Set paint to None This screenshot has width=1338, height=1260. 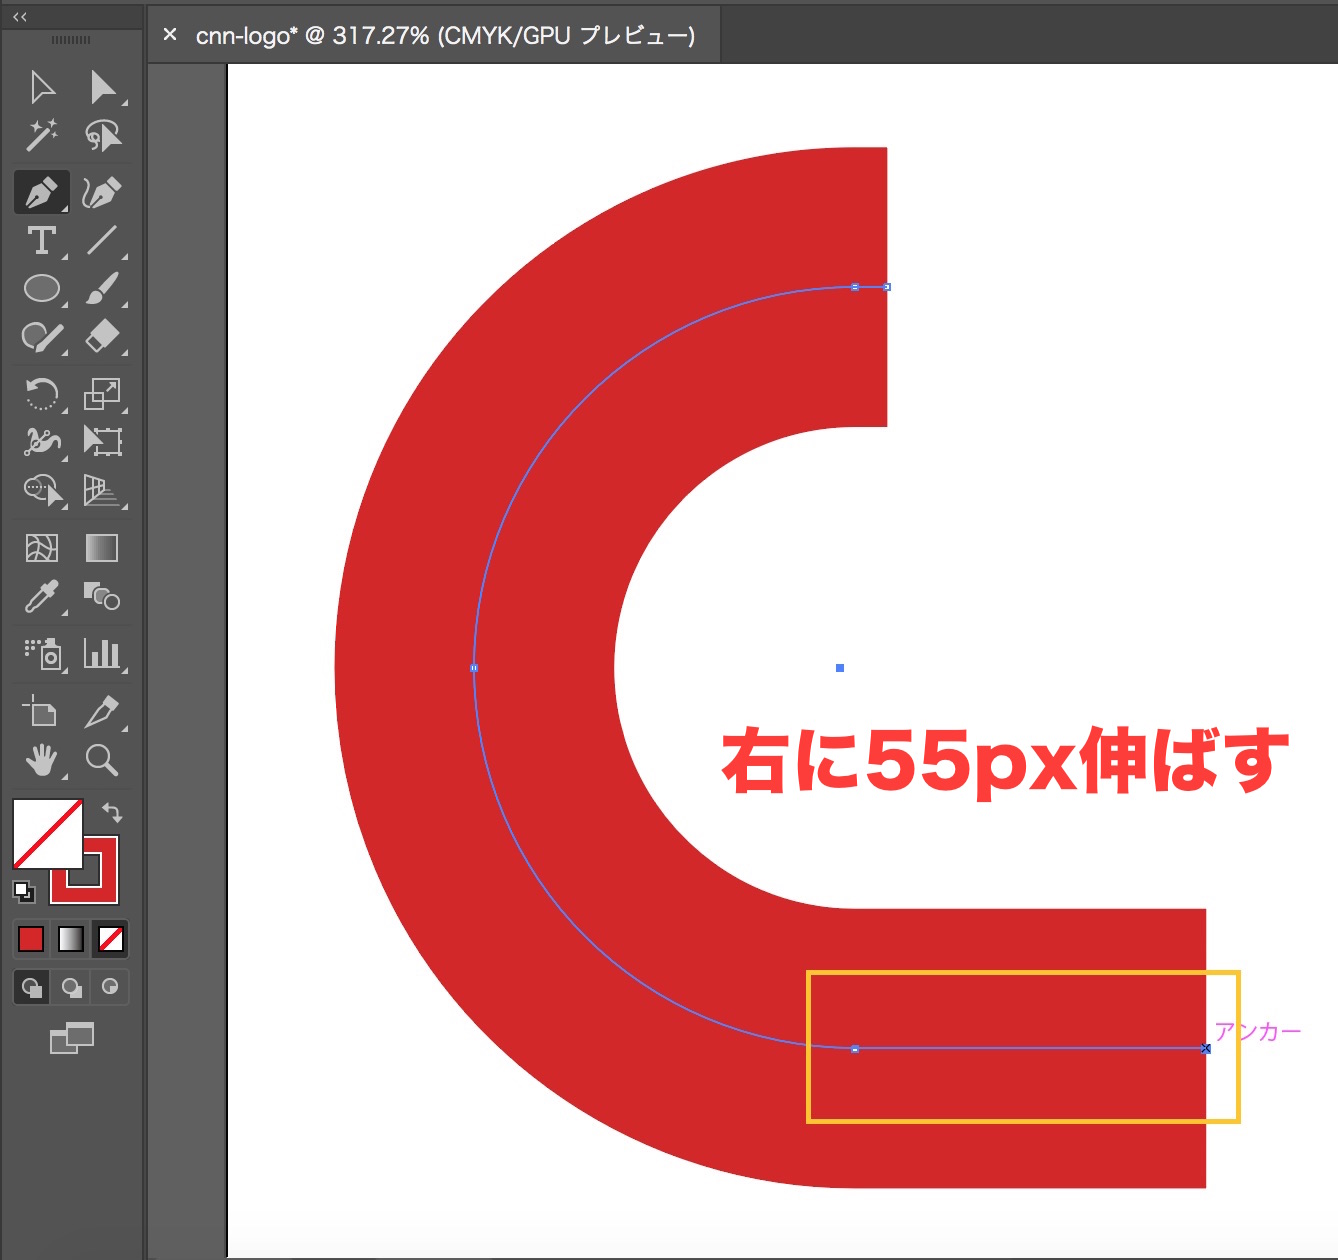pos(111,939)
